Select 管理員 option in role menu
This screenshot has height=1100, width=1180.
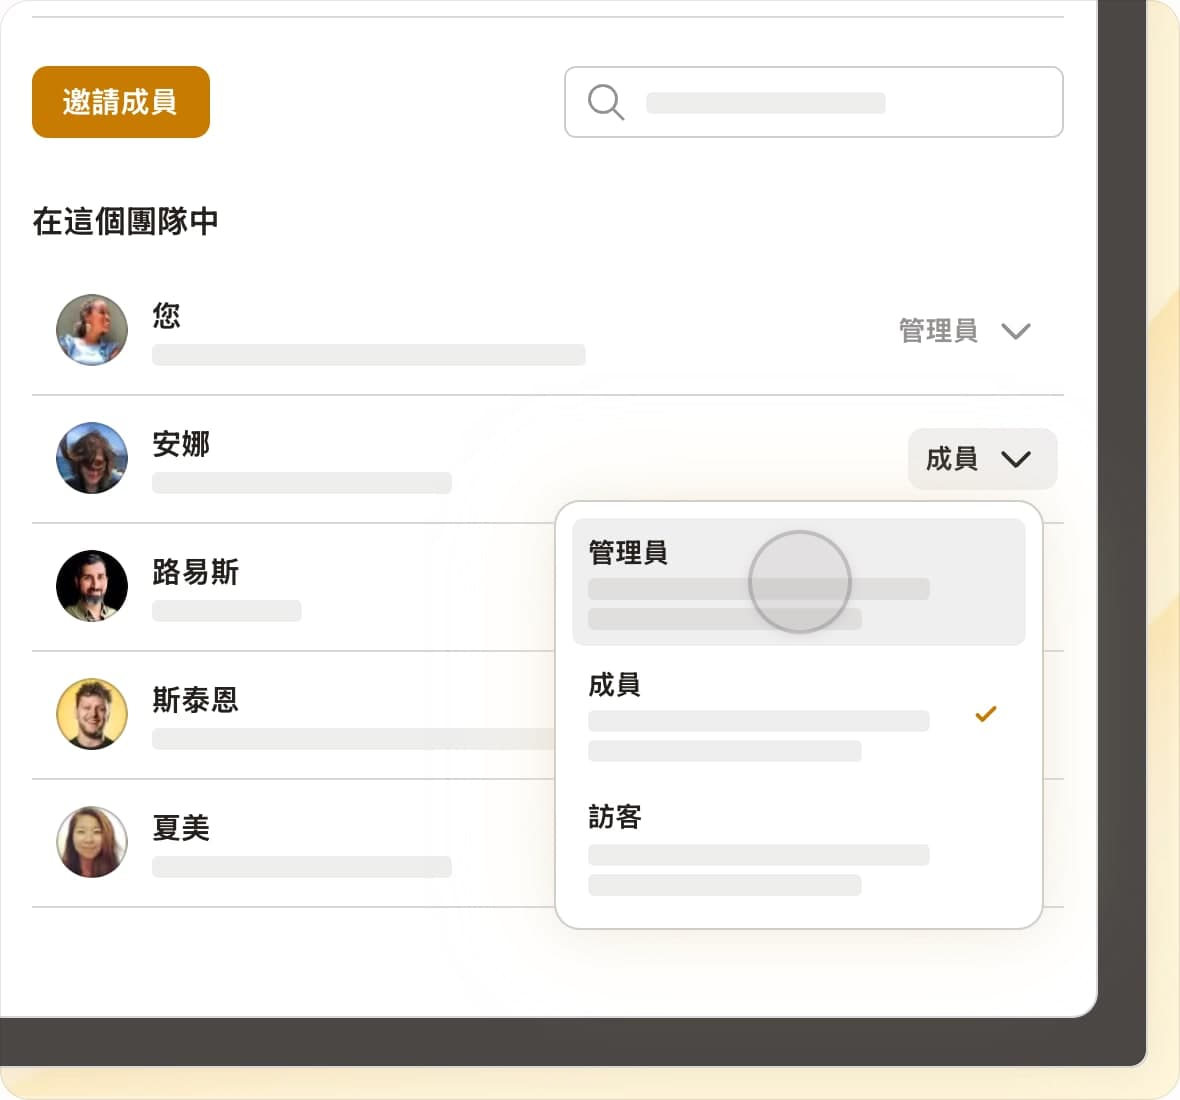pyautogui.click(x=798, y=581)
